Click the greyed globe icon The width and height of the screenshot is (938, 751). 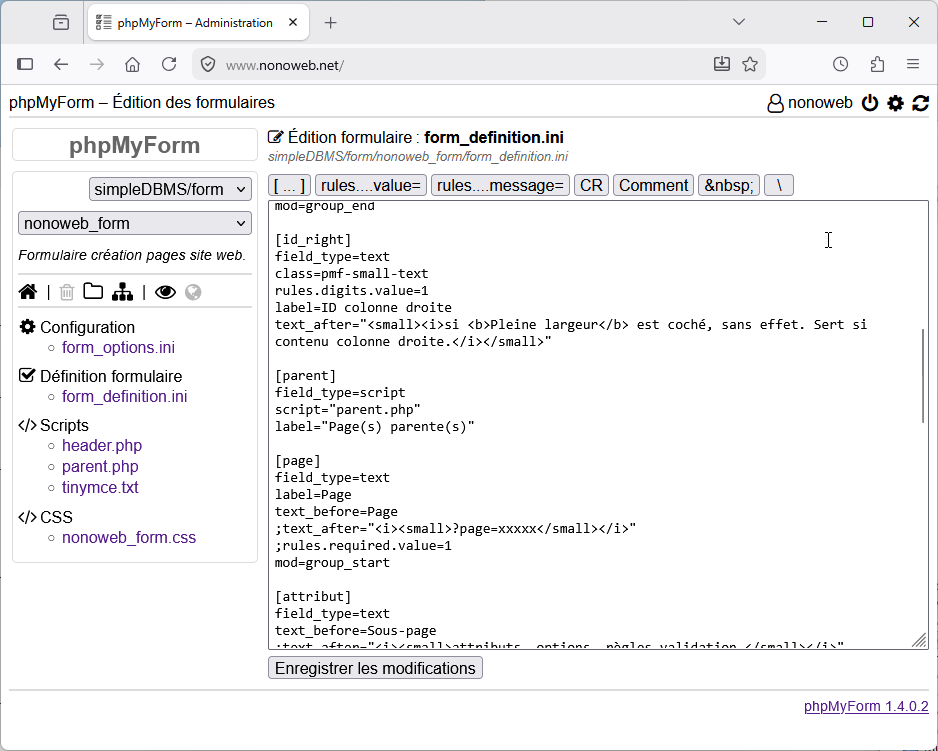tap(193, 292)
